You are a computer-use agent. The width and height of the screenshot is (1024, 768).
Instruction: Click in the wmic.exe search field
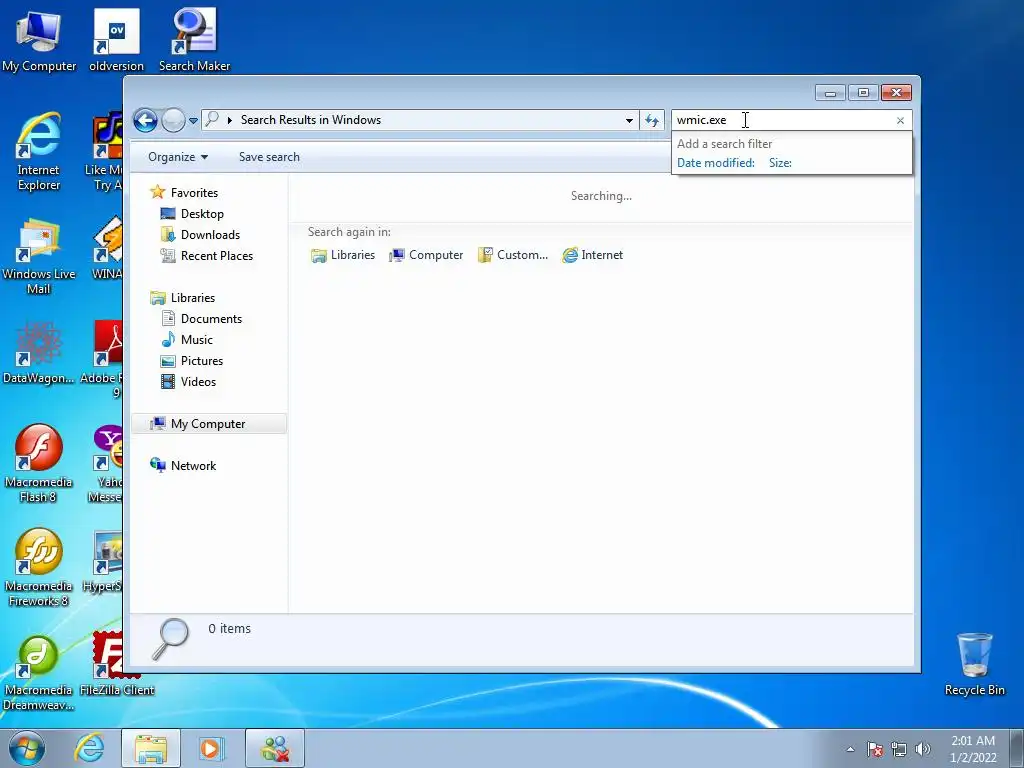coord(782,120)
